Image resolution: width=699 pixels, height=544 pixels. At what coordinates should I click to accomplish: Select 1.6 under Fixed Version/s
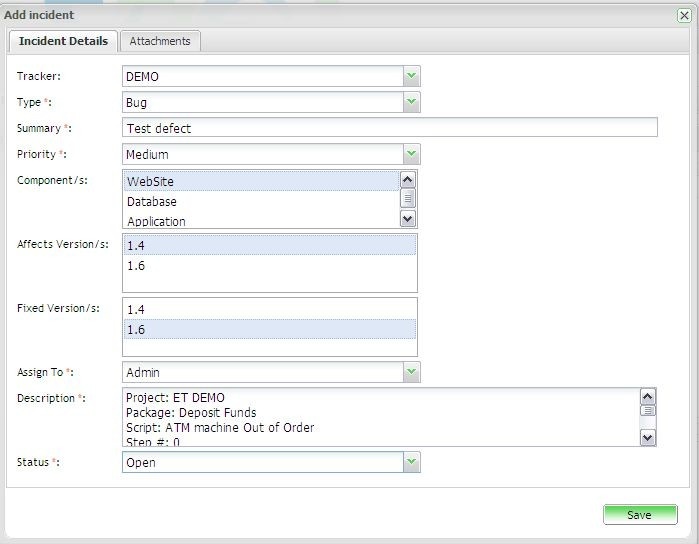[269, 330]
